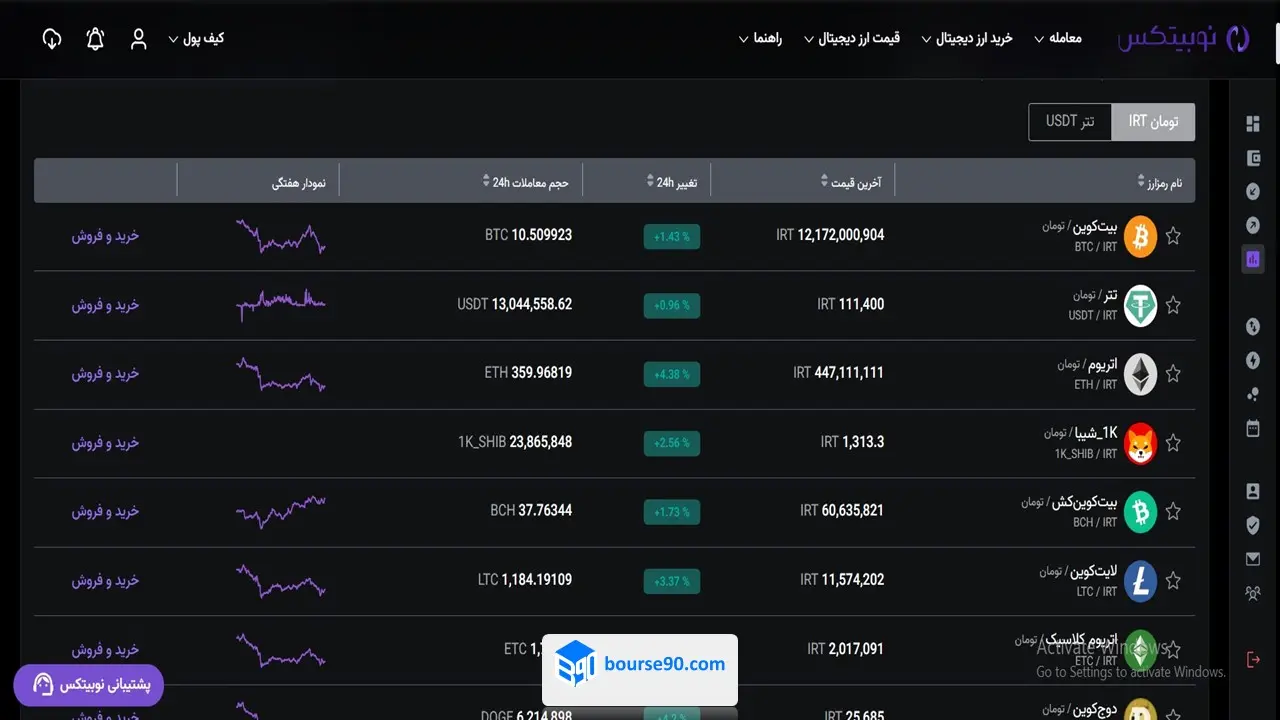Click the Litecoin weekly chart thumbnail
The width and height of the screenshot is (1280, 720).
tap(280, 580)
